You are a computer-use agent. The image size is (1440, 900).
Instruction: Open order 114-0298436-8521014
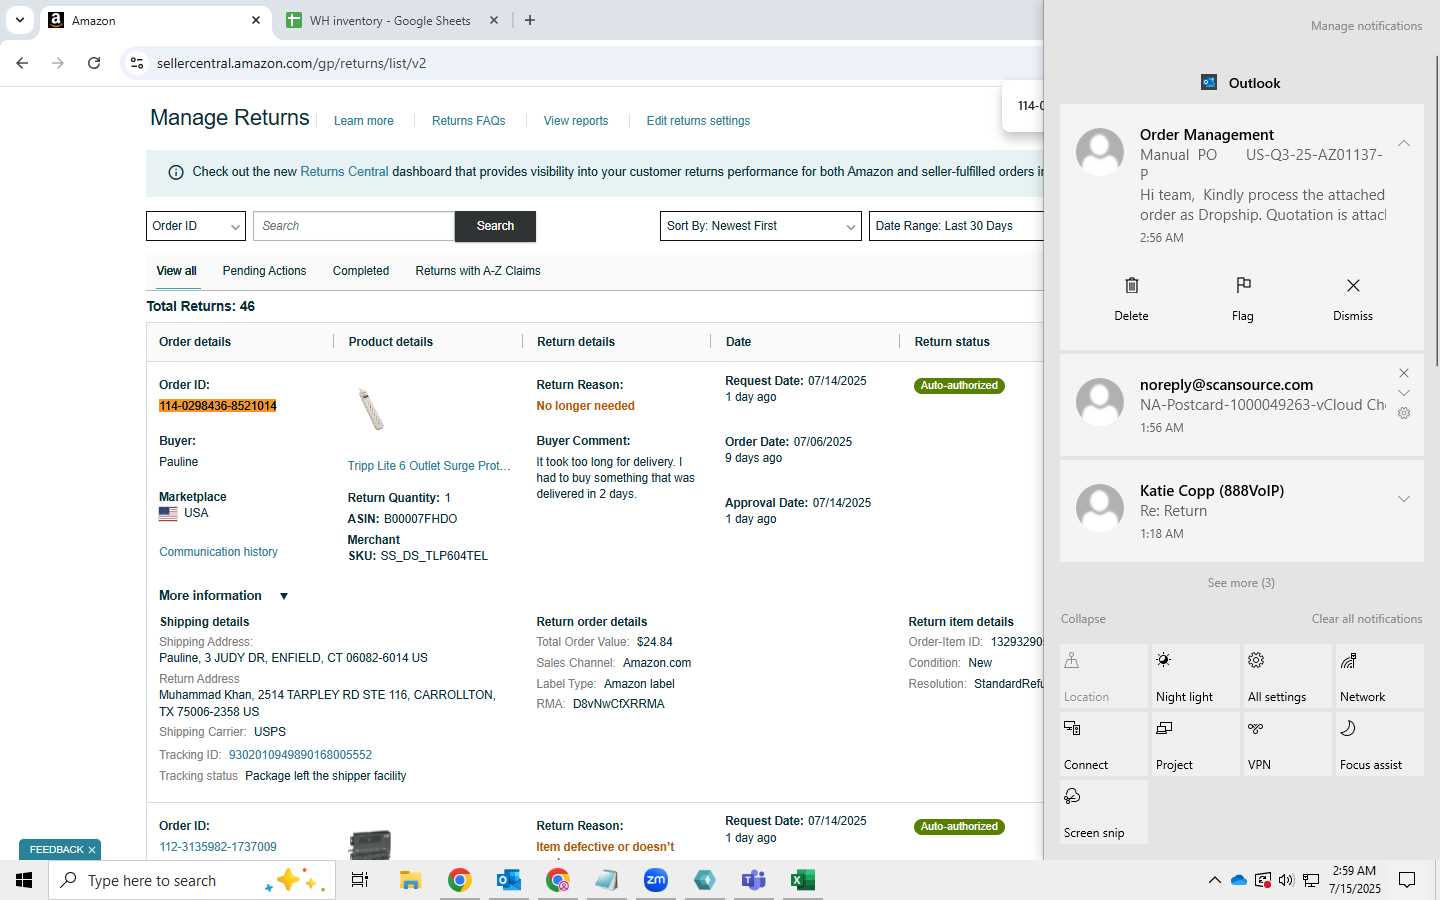coord(218,406)
